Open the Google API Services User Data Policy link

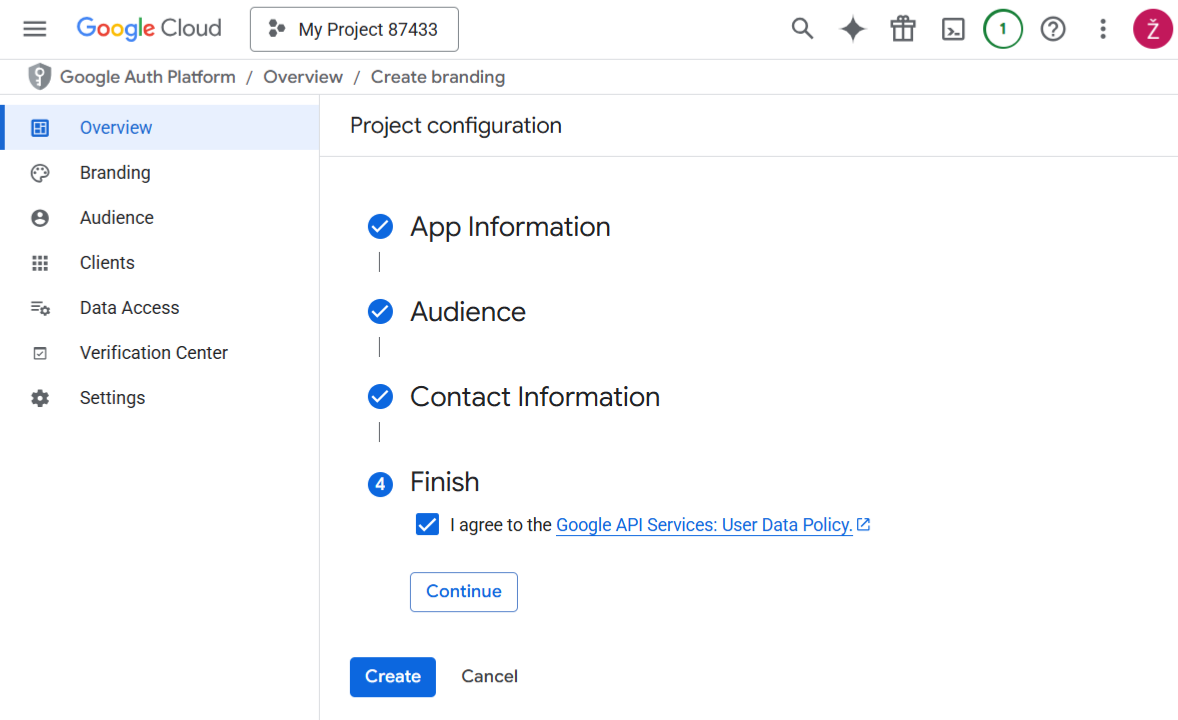tap(705, 524)
